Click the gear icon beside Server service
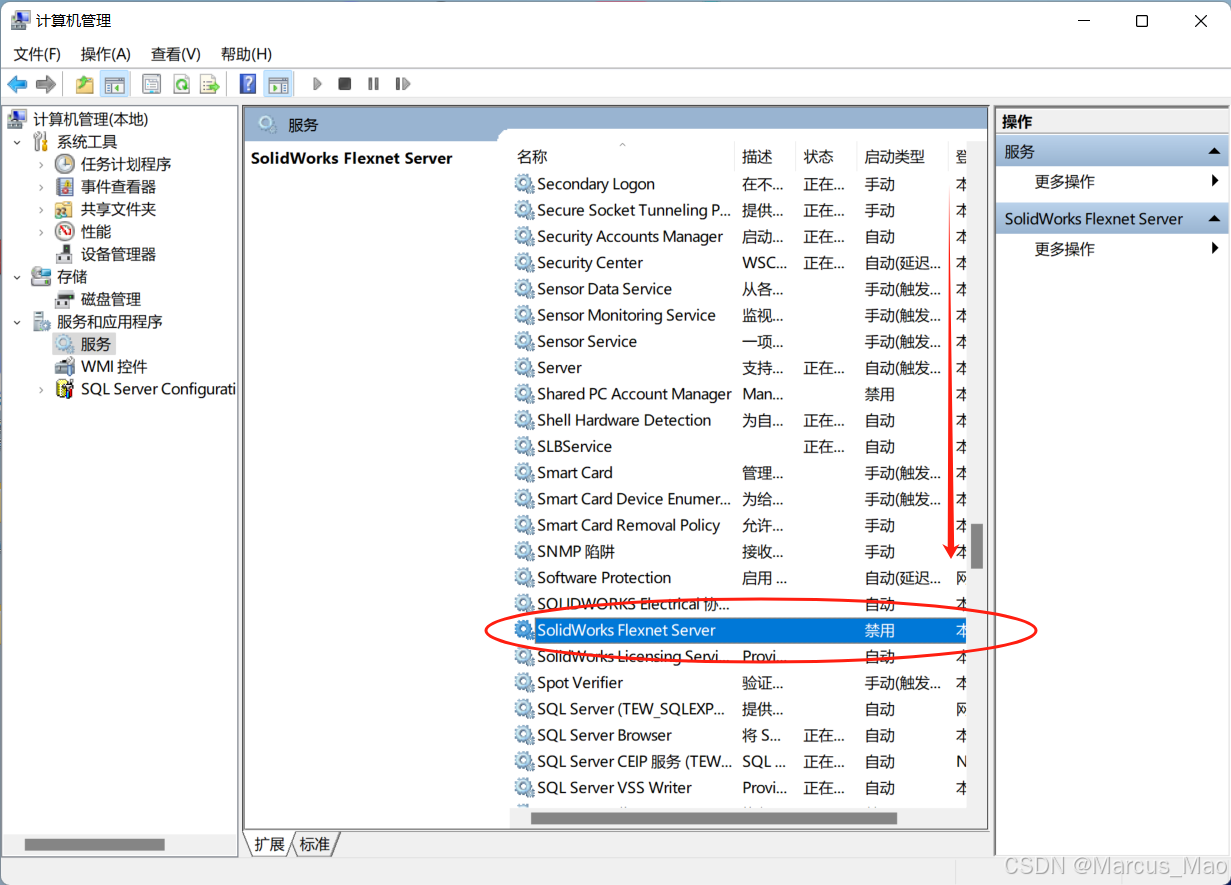 pos(524,368)
